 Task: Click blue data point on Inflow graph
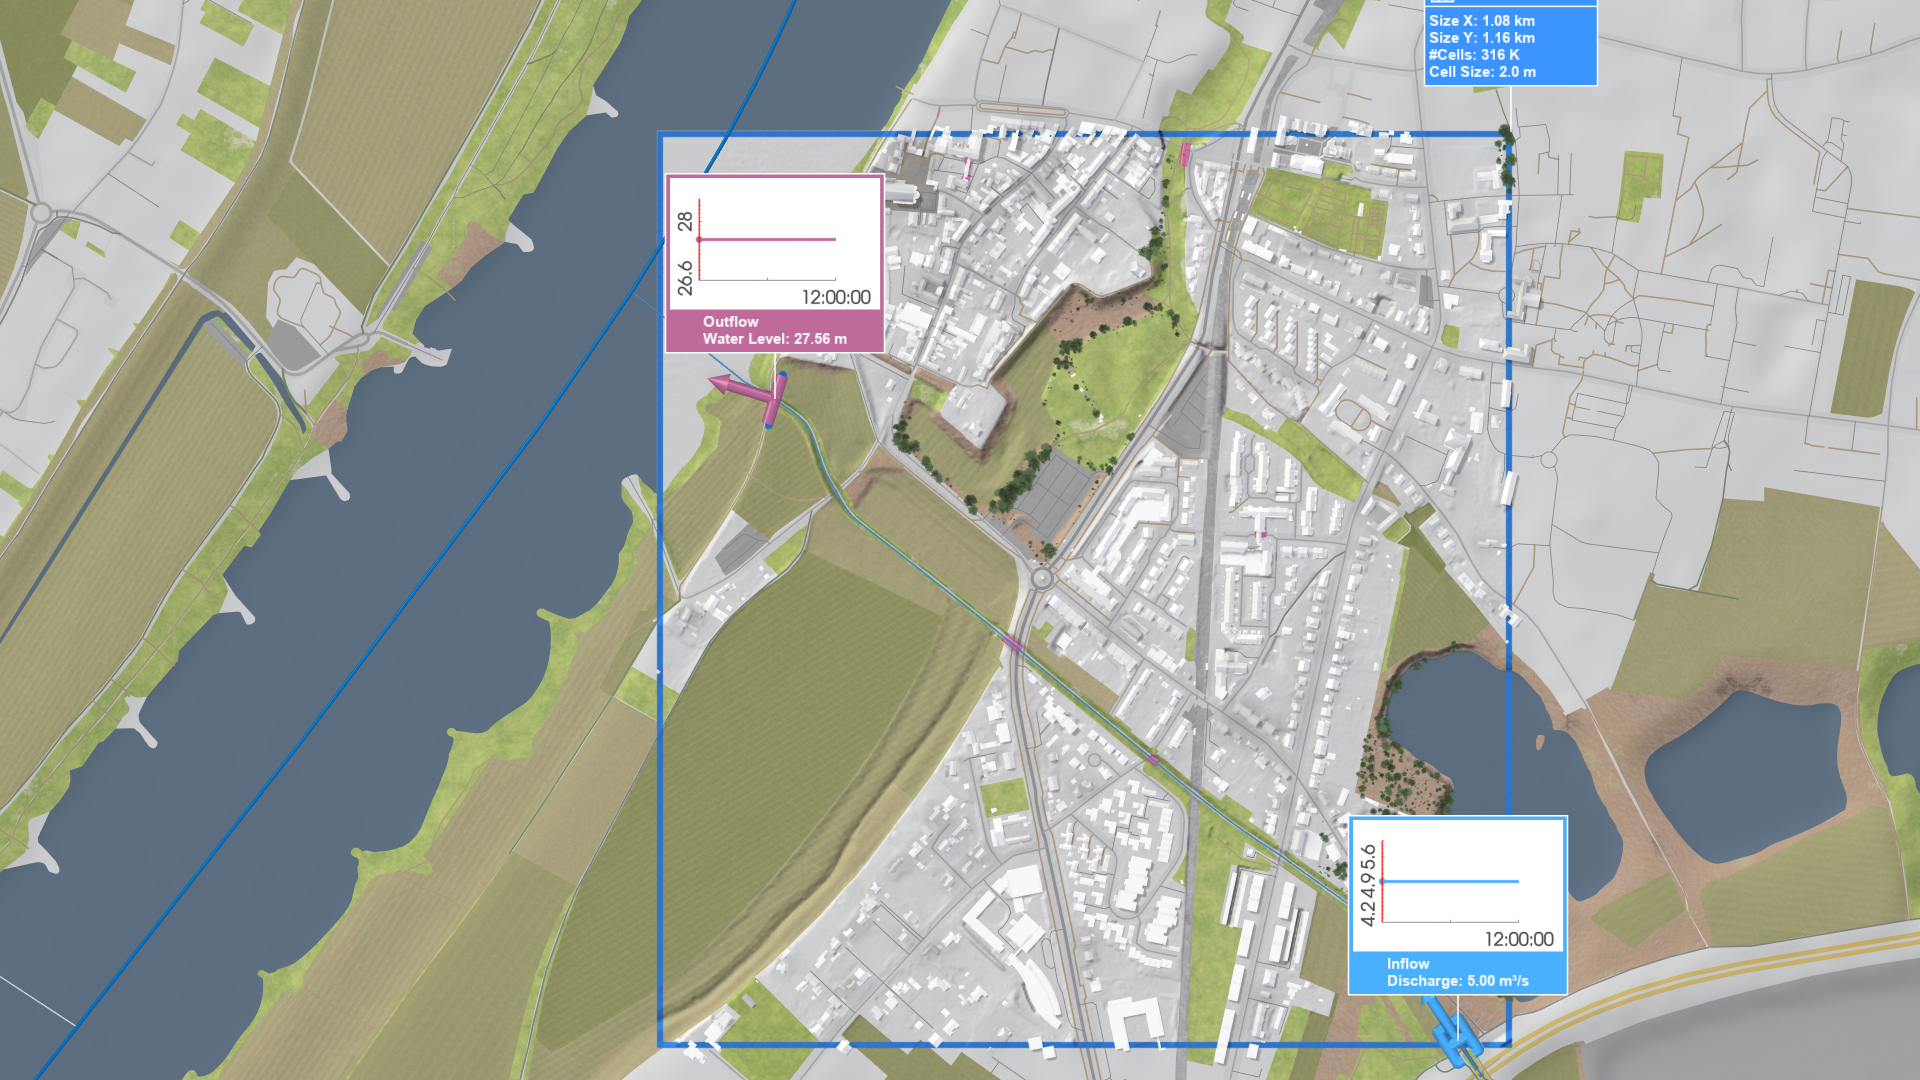pyautogui.click(x=1382, y=881)
